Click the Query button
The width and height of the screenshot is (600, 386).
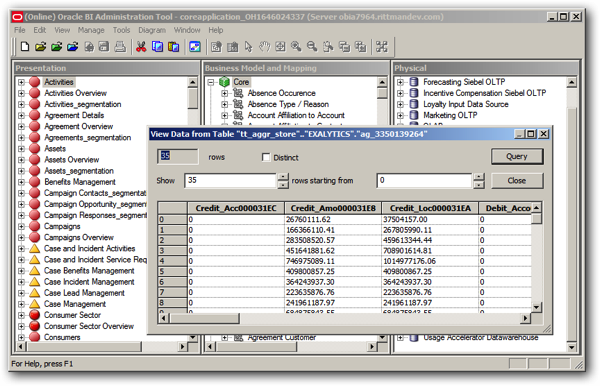pyautogui.click(x=517, y=156)
